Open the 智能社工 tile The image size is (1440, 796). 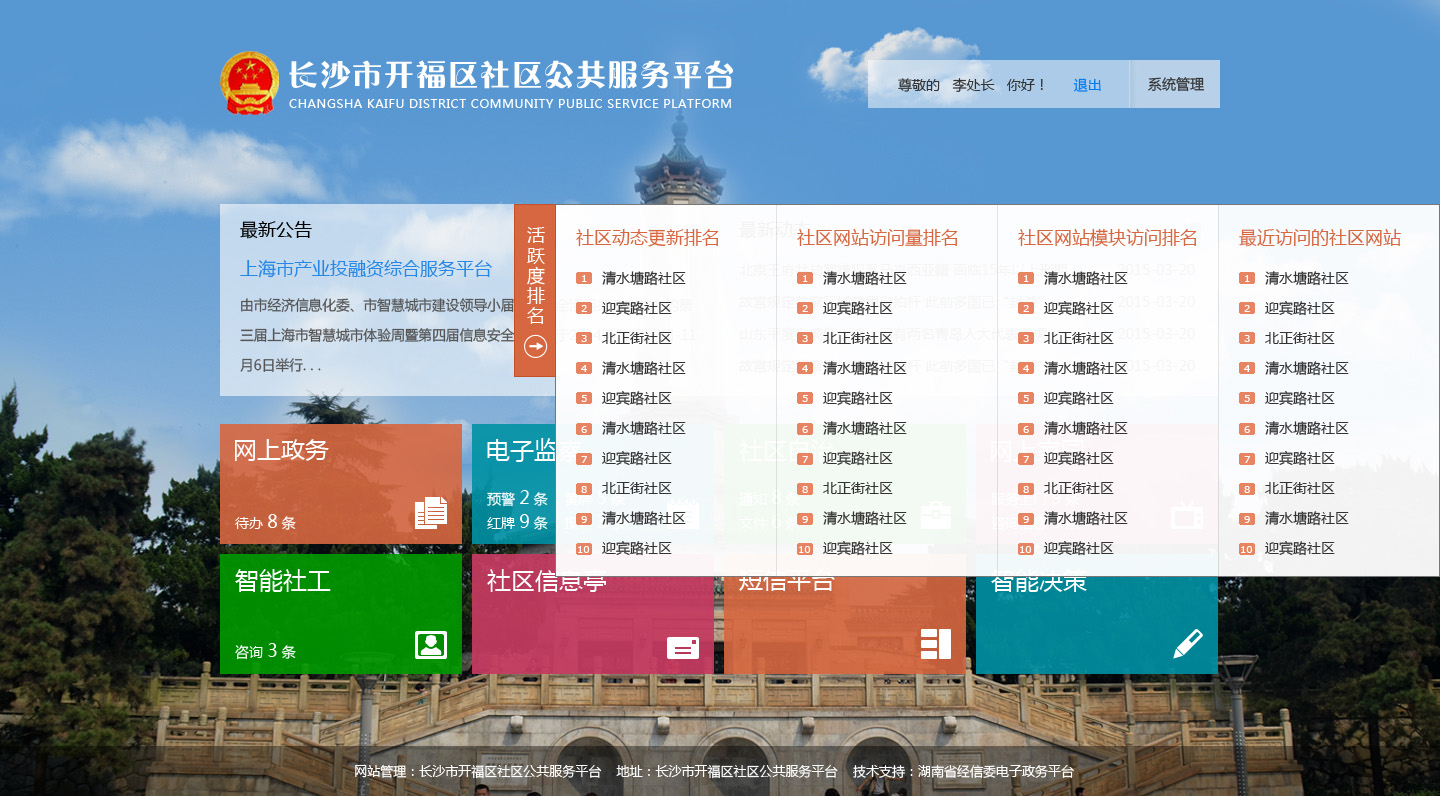pyautogui.click(x=341, y=614)
